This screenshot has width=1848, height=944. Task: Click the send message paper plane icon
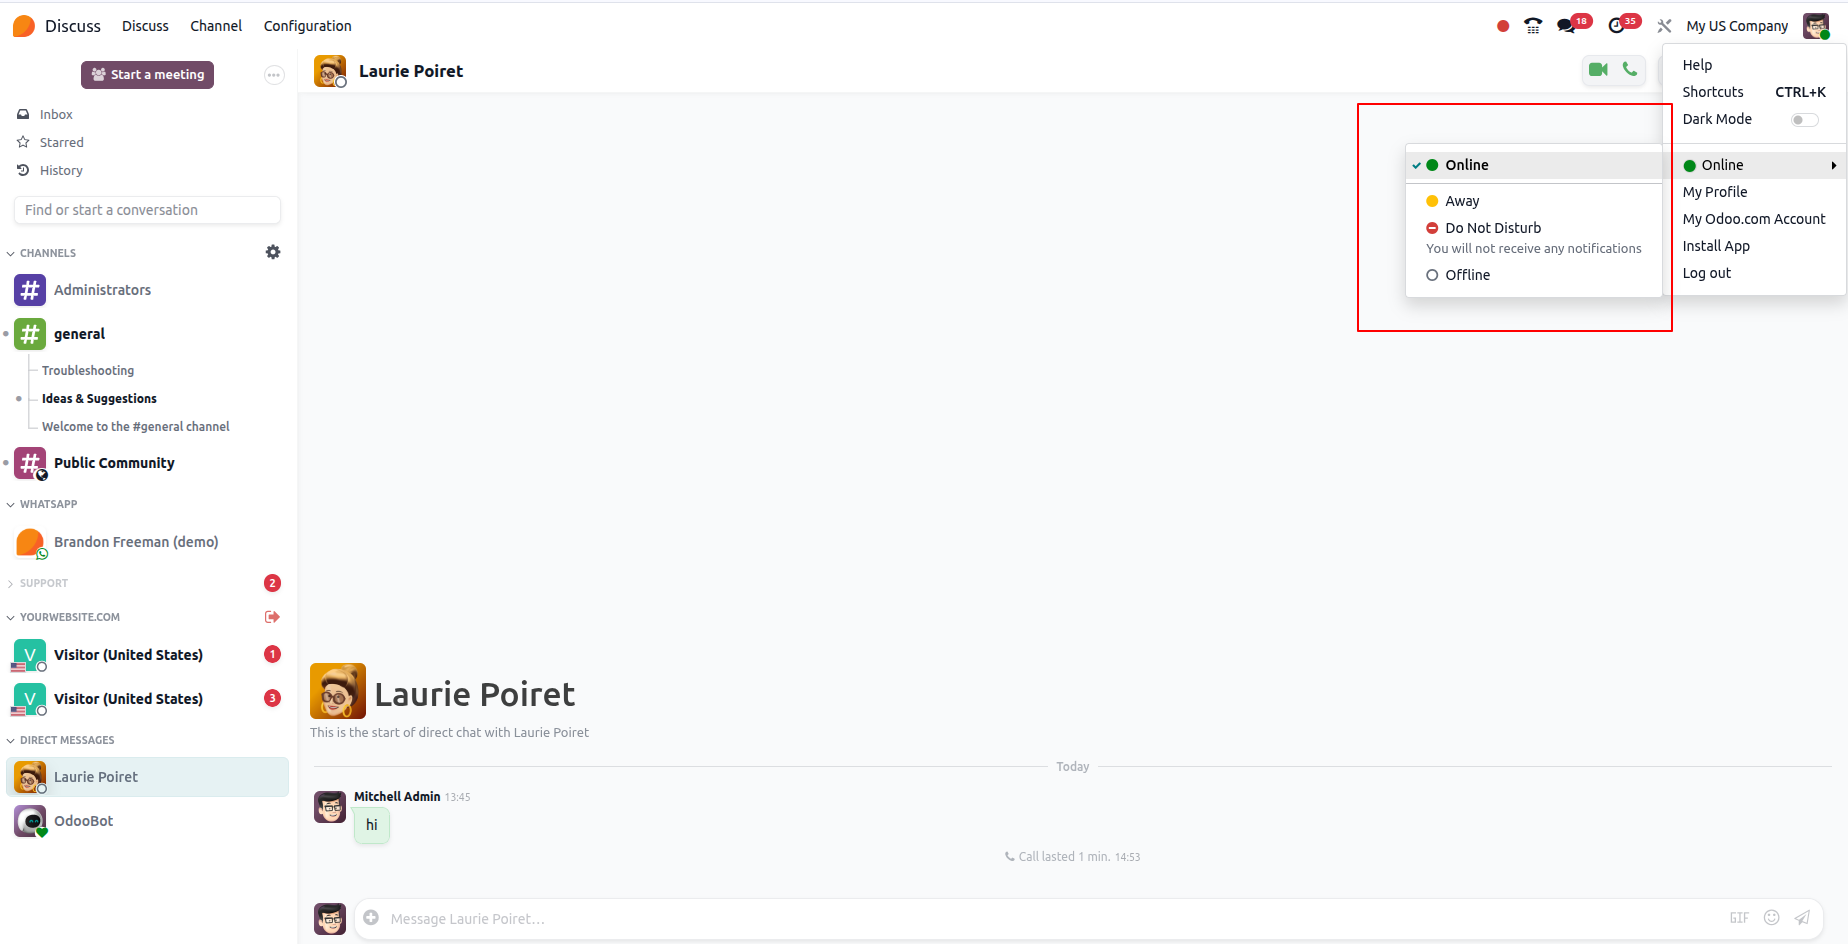[1802, 918]
